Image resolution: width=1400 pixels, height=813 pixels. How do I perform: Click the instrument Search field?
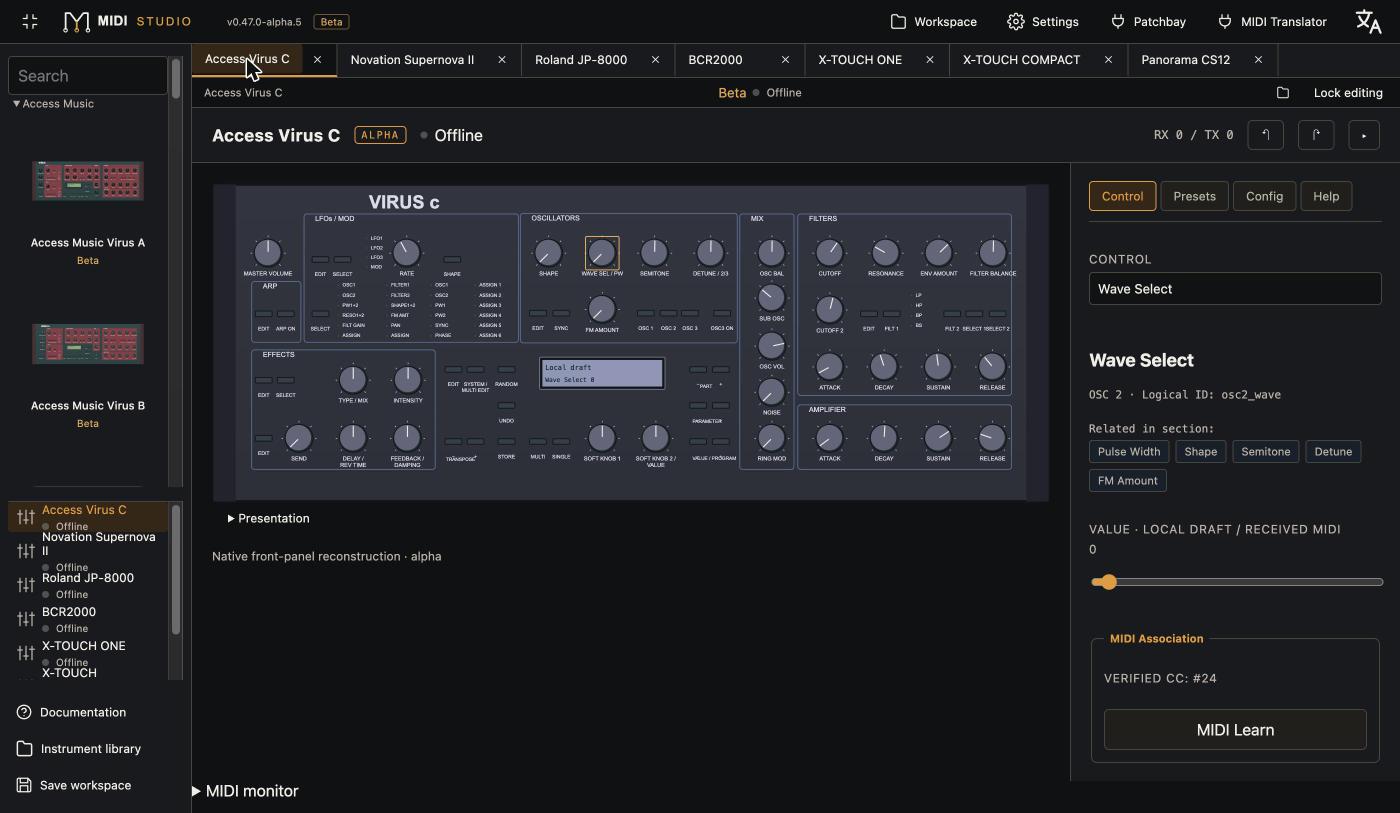click(88, 76)
